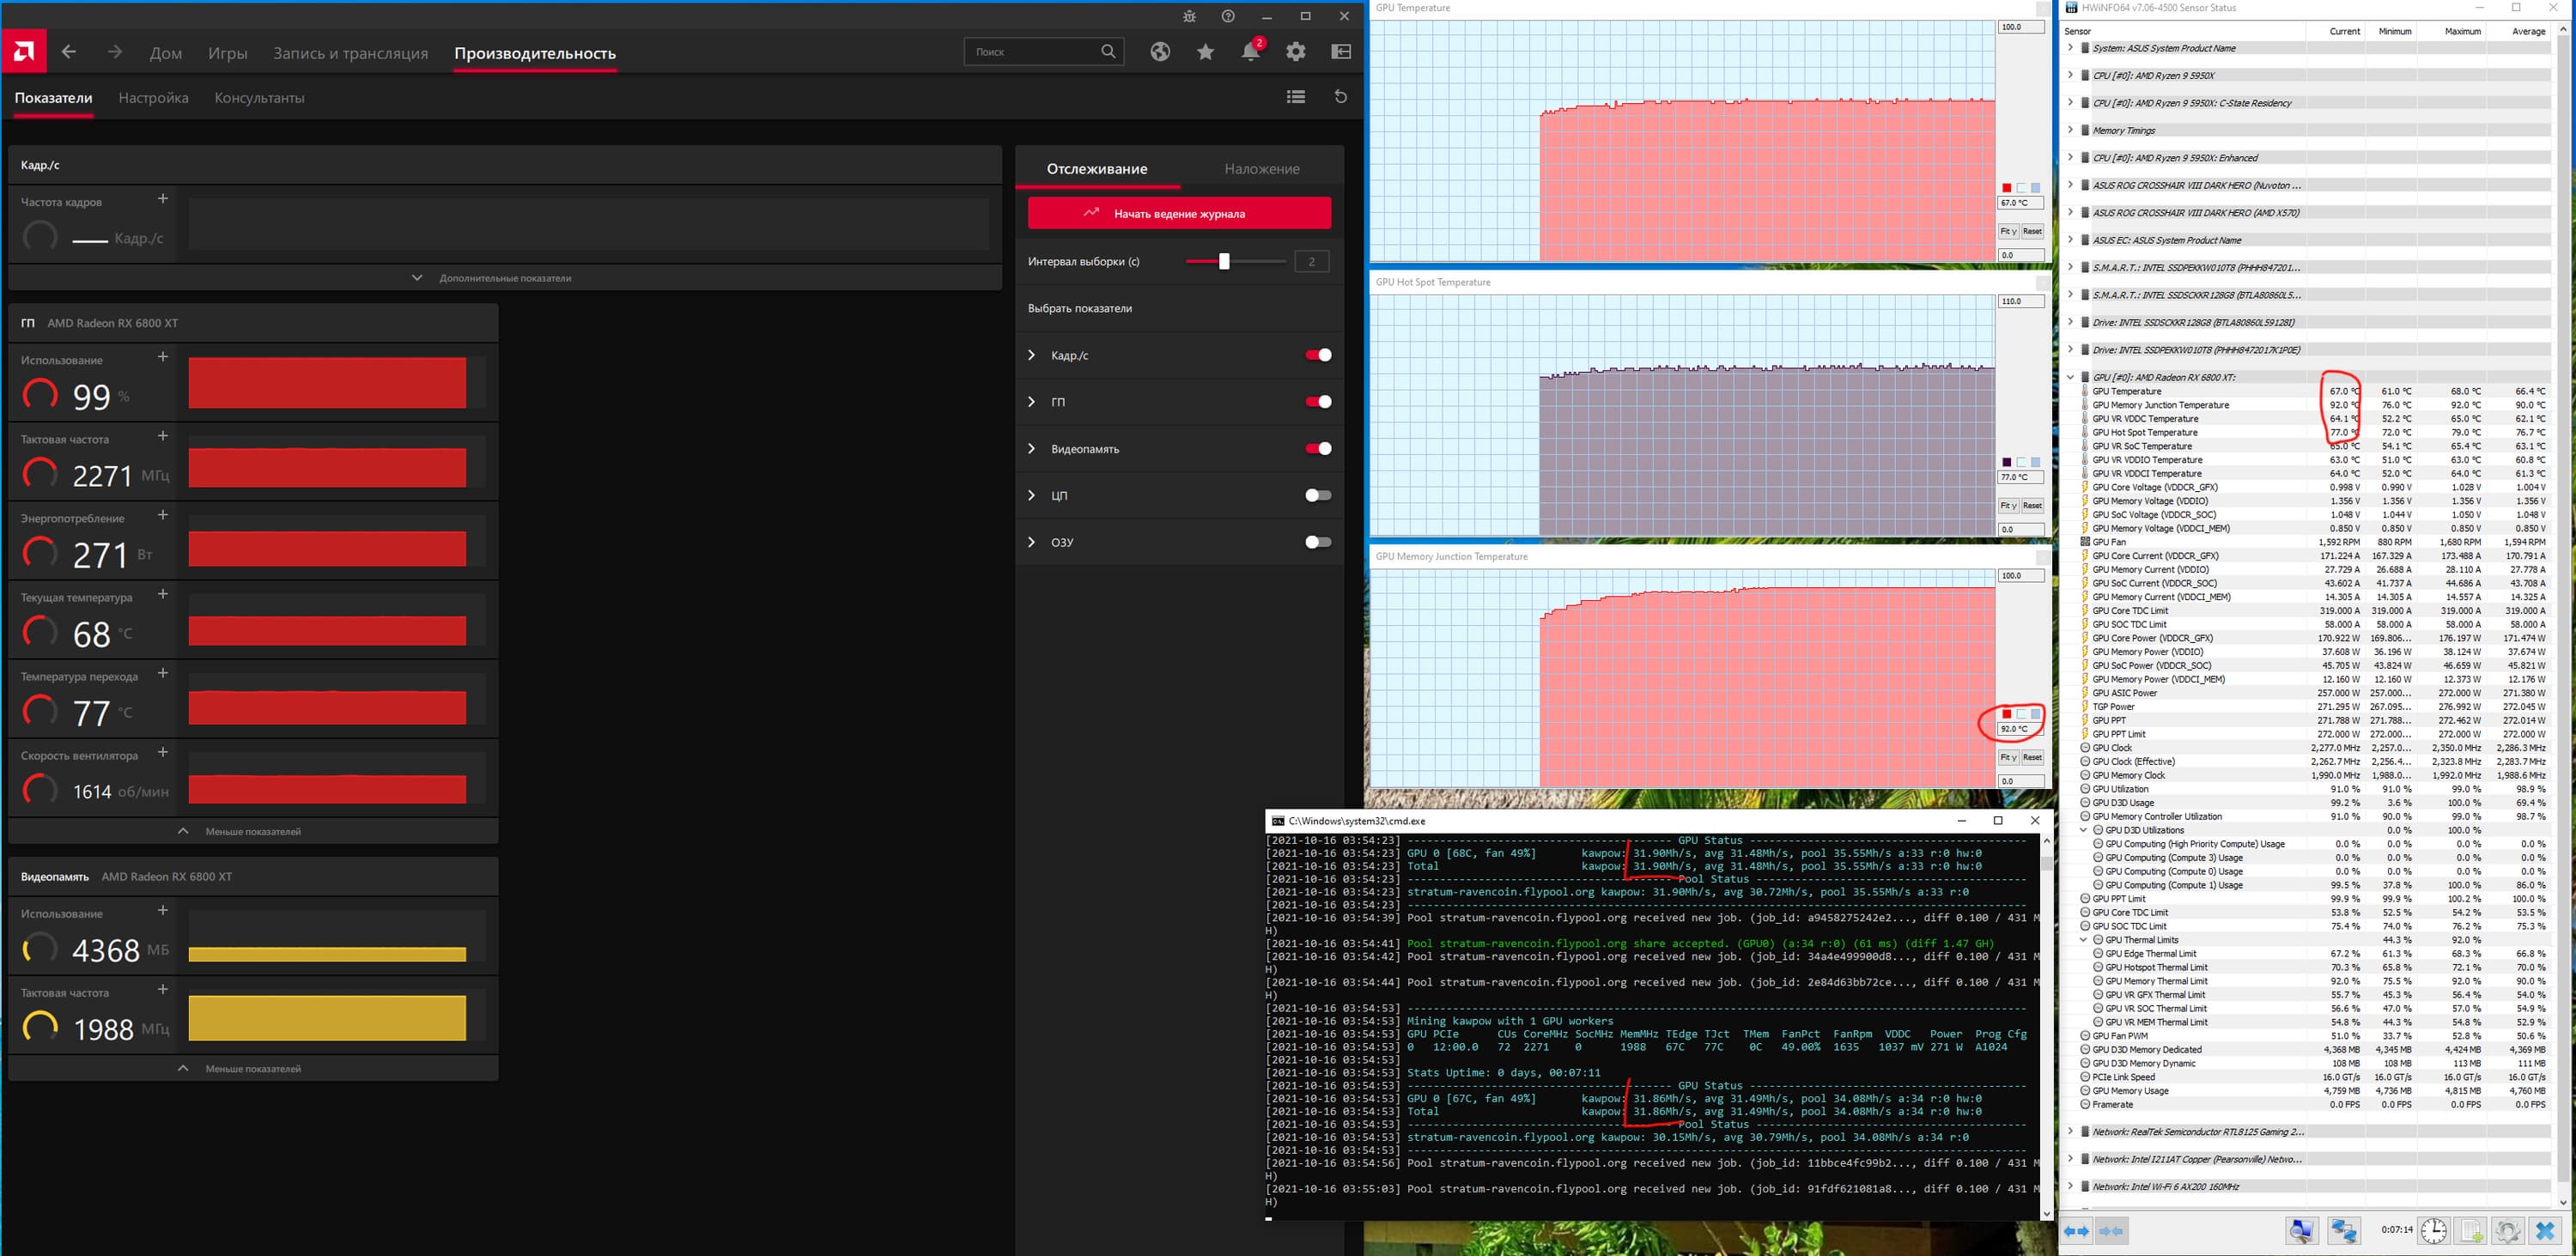Click the reset metrics arrow icon
Viewport: 2576px width, 1256px height.
pyautogui.click(x=1341, y=97)
